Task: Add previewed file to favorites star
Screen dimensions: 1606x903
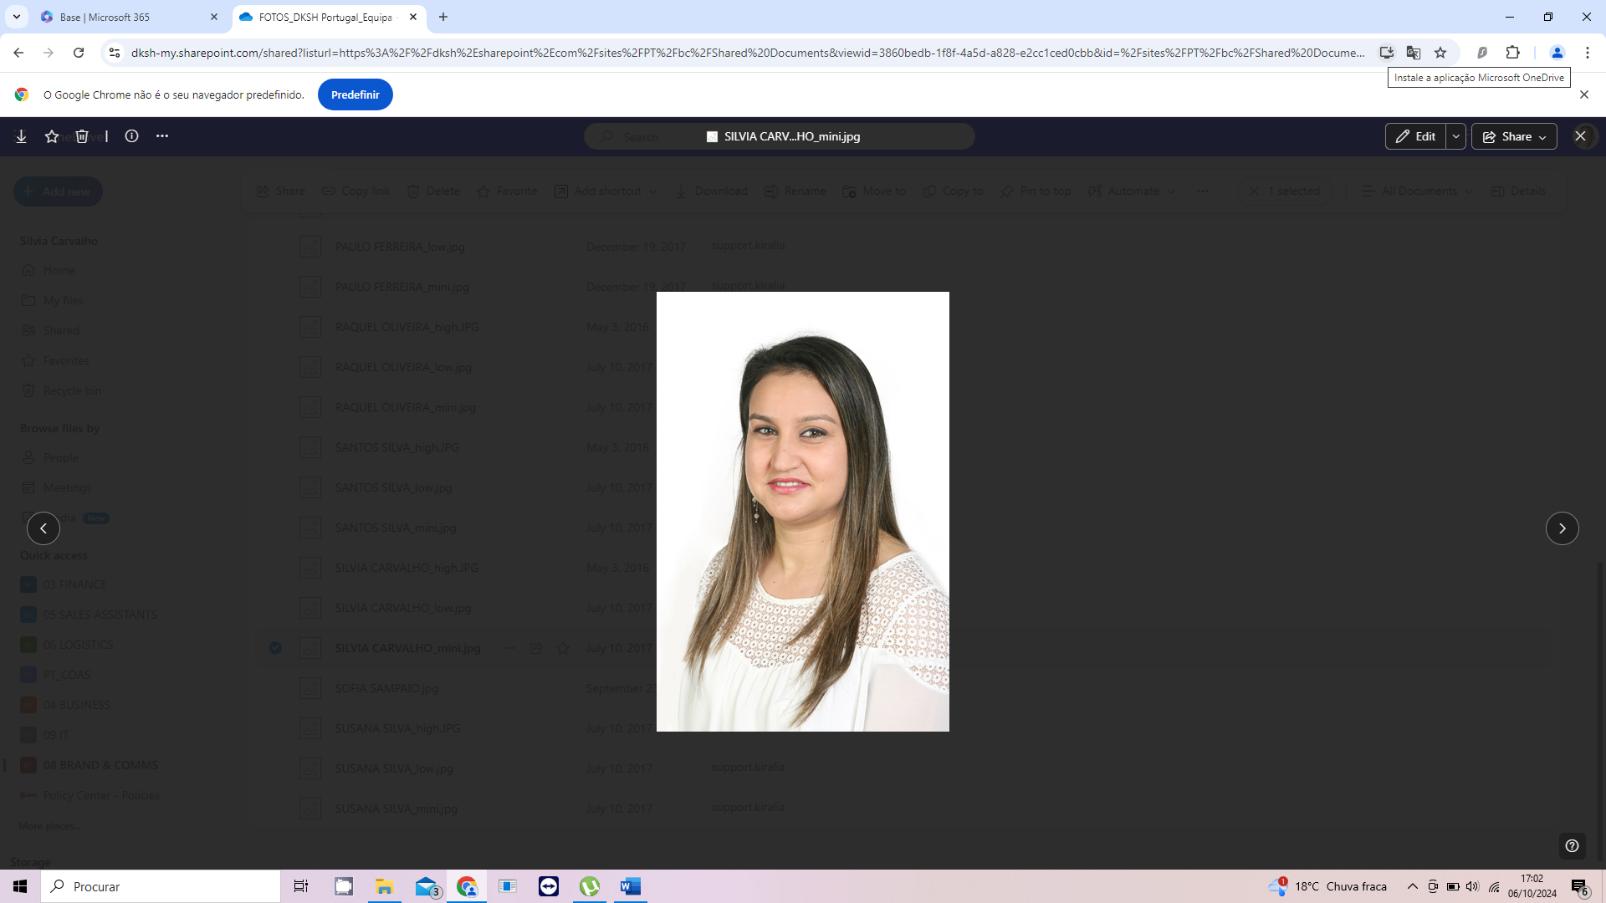Action: (x=52, y=136)
